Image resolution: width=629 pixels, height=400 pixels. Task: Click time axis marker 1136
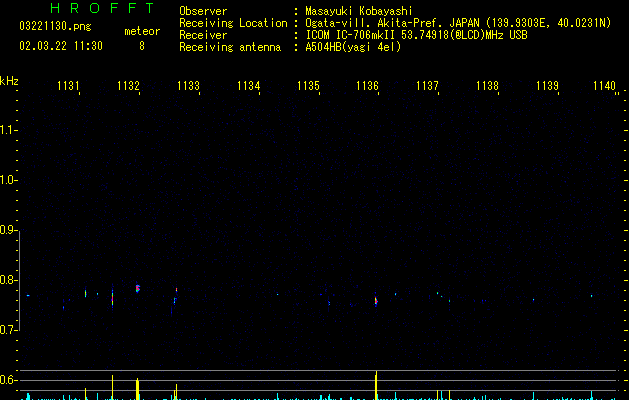tap(367, 85)
